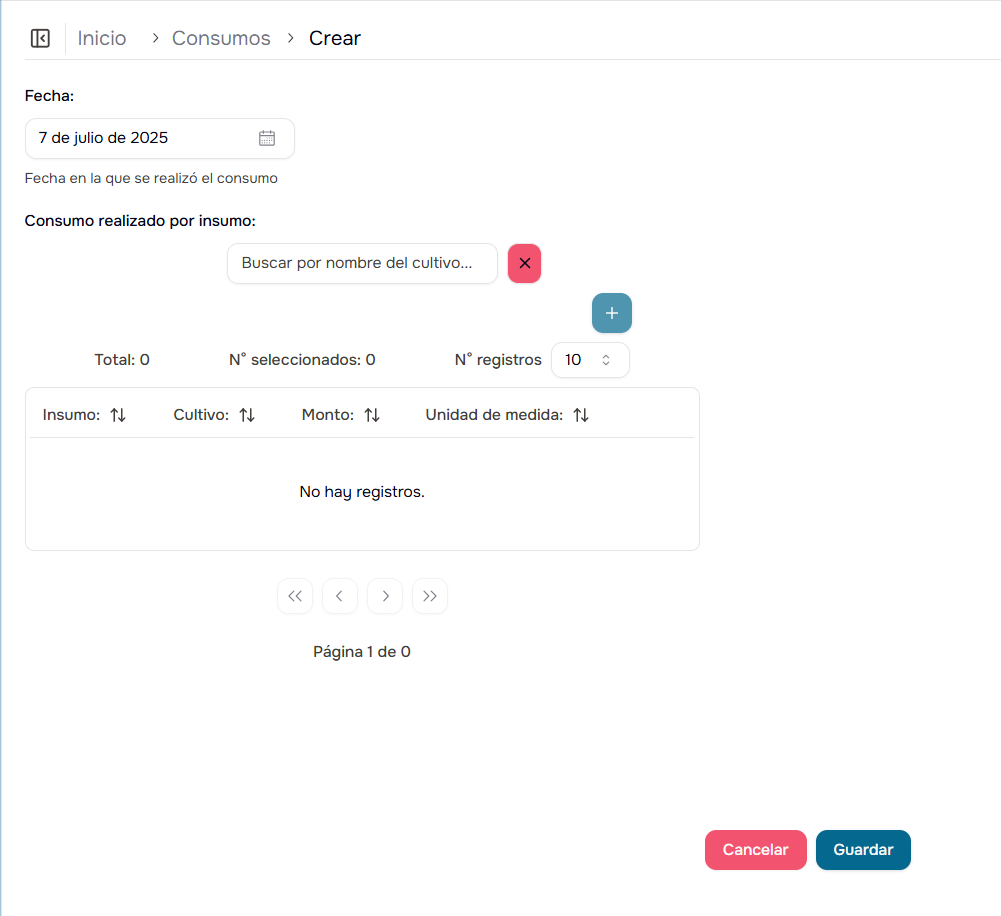This screenshot has width=1001, height=916.
Task: Jump to last page of table
Action: (430, 596)
